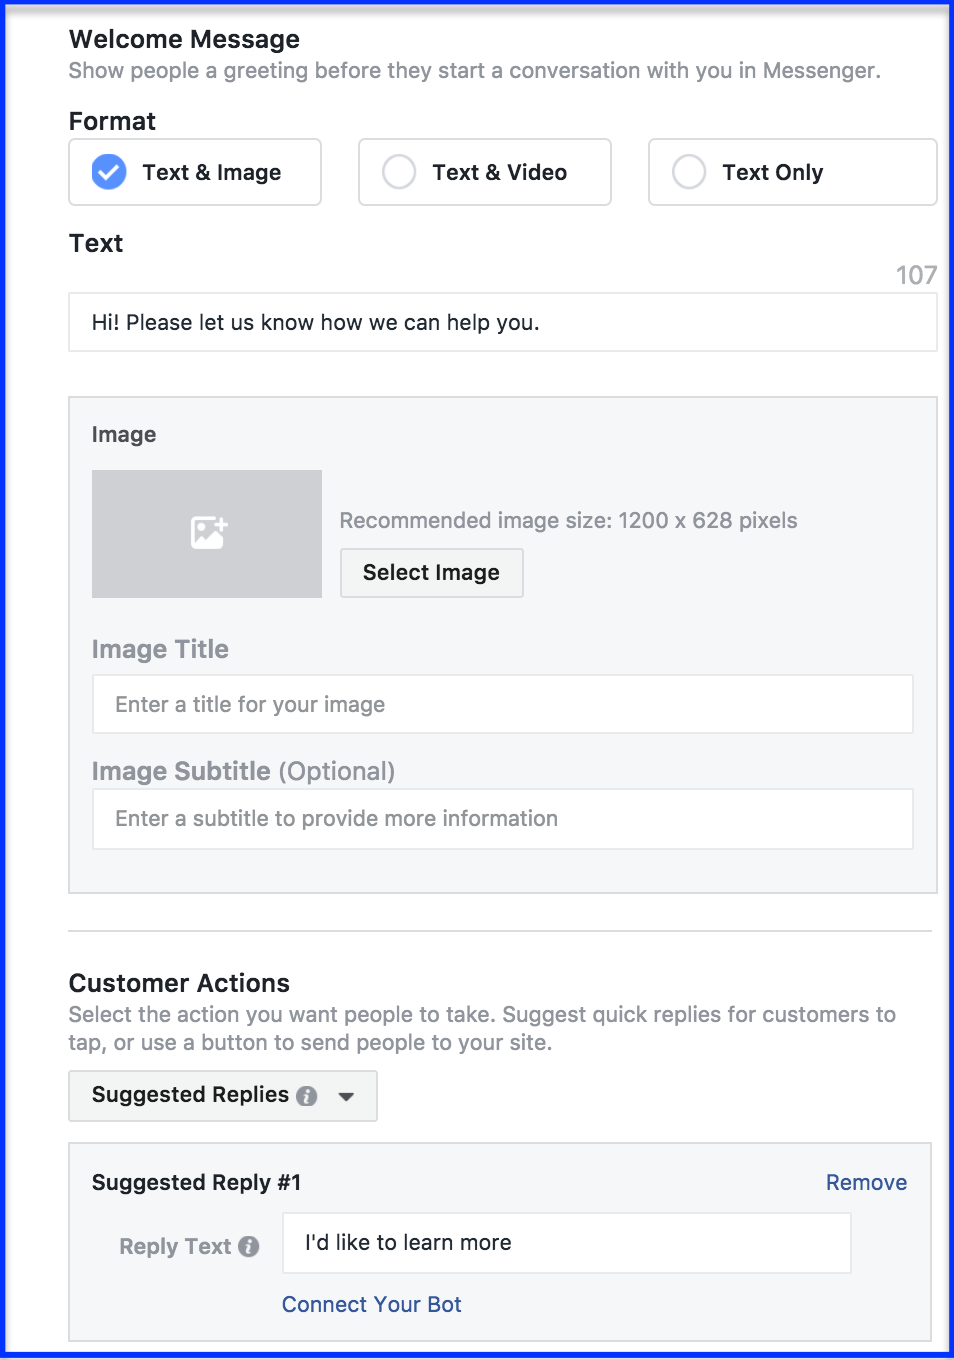Click the Suggested Reply #1 heading
The height and width of the screenshot is (1360, 954).
[196, 1183]
